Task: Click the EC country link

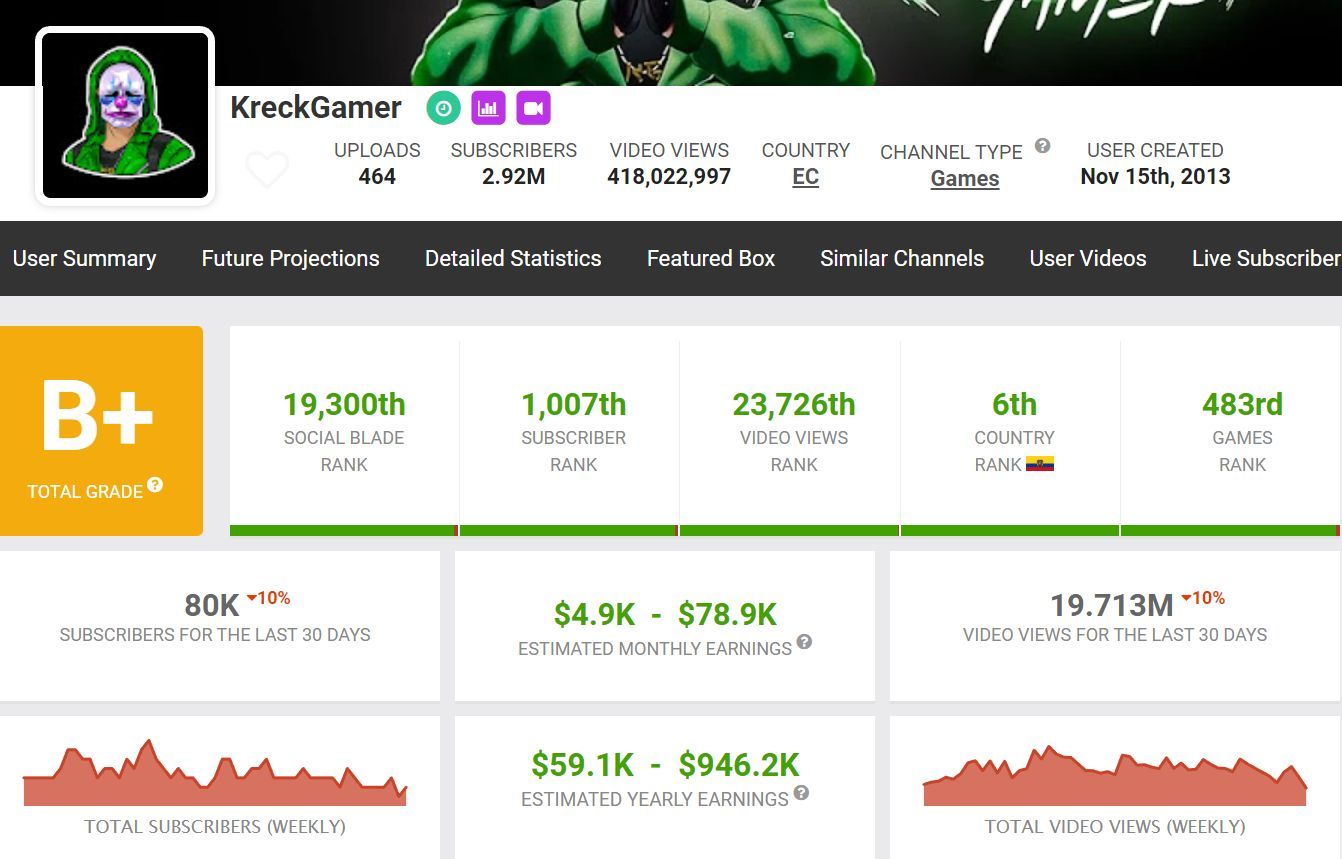Action: 805,177
